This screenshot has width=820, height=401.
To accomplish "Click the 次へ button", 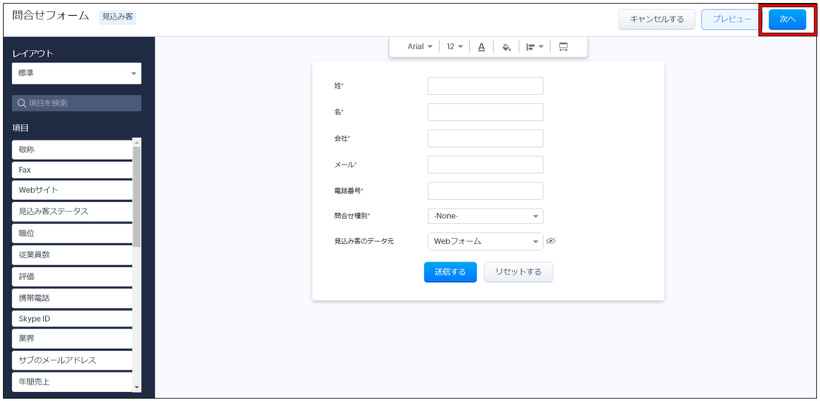I will (787, 20).
